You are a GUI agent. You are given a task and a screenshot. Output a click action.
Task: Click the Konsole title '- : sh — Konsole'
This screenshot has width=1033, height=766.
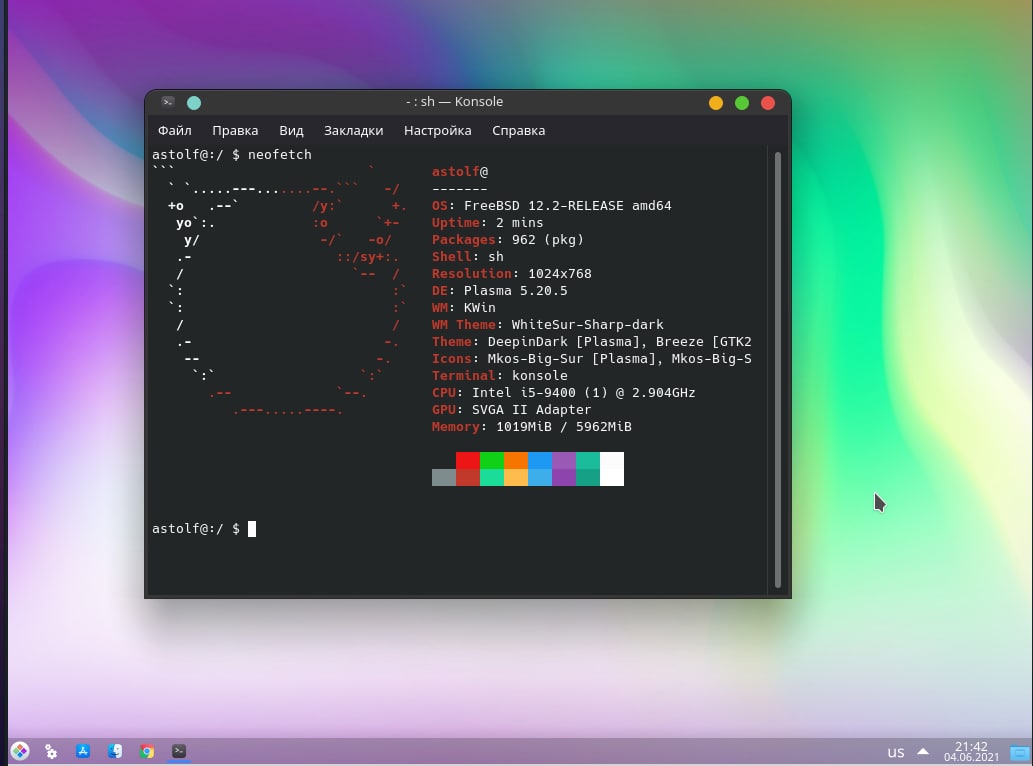coord(455,101)
